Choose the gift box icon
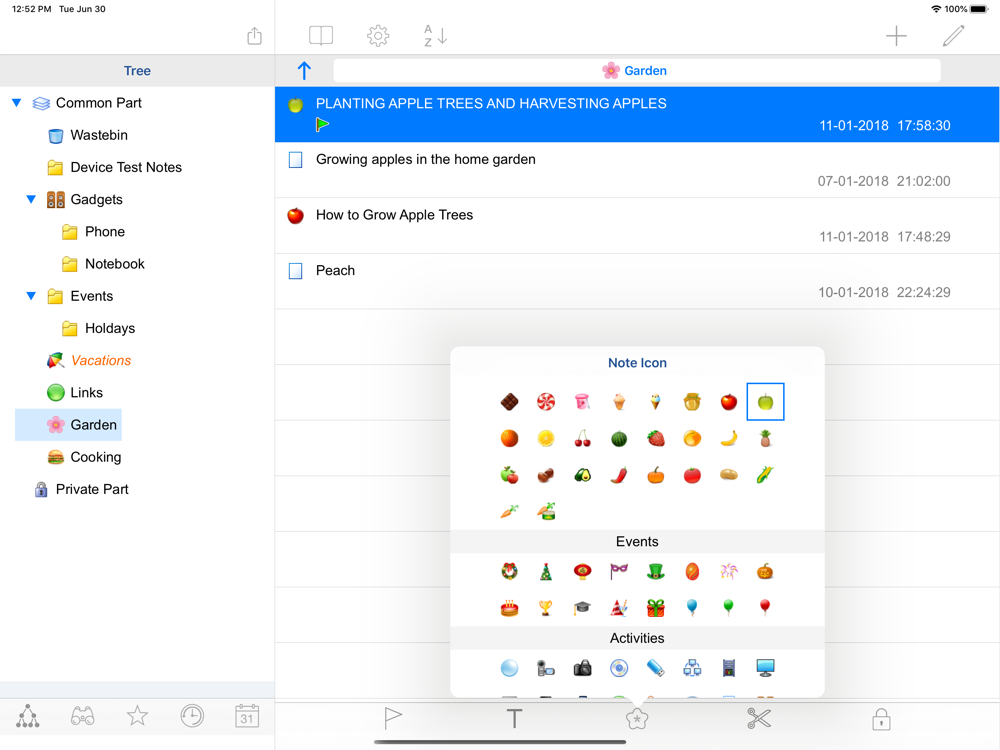 click(x=656, y=608)
